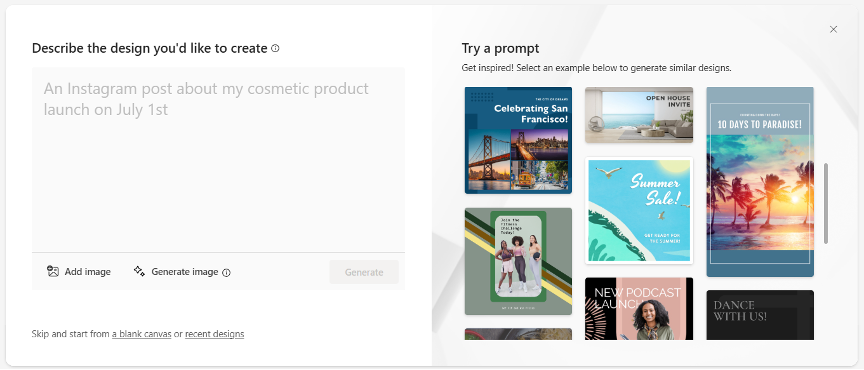Open info icon next to design description heading
The width and height of the screenshot is (864, 370).
coord(276,49)
